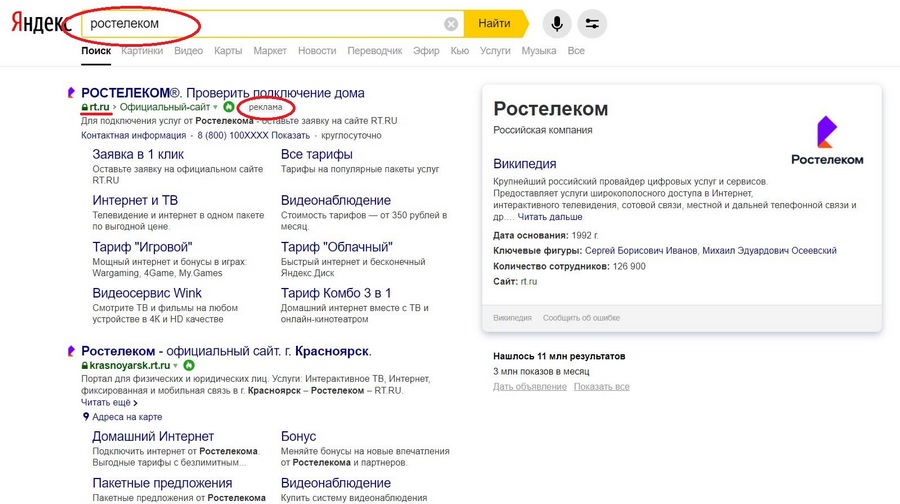Open the Услуги tab
Image resolution: width=900 pixels, height=504 pixels.
[495, 51]
